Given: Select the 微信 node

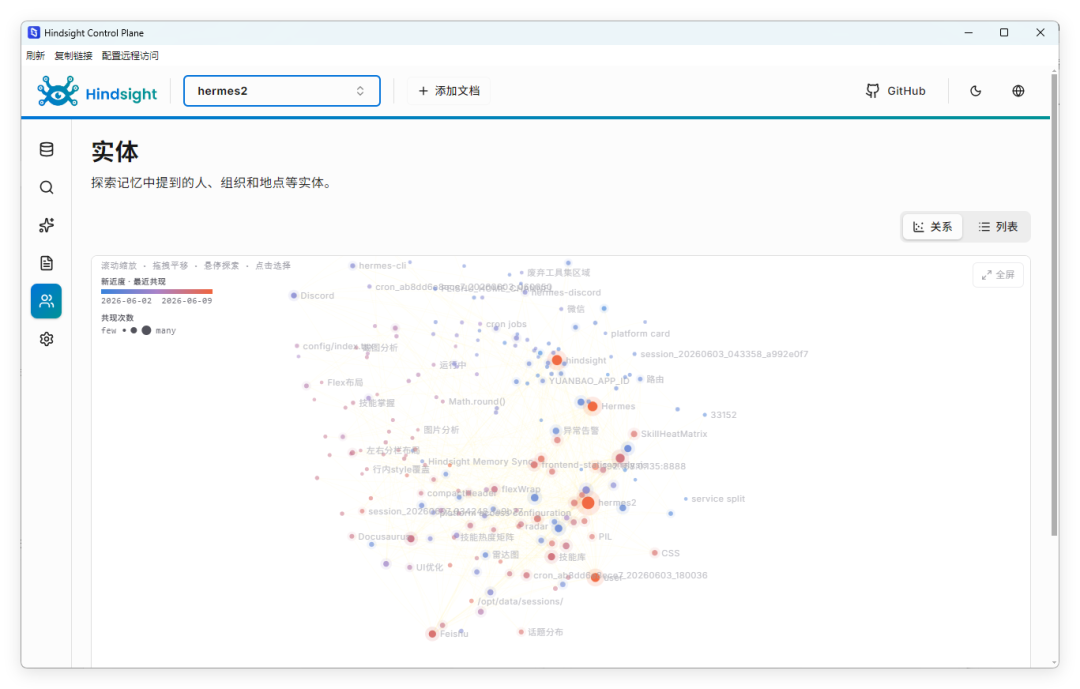Looking at the screenshot, I should pos(561,309).
